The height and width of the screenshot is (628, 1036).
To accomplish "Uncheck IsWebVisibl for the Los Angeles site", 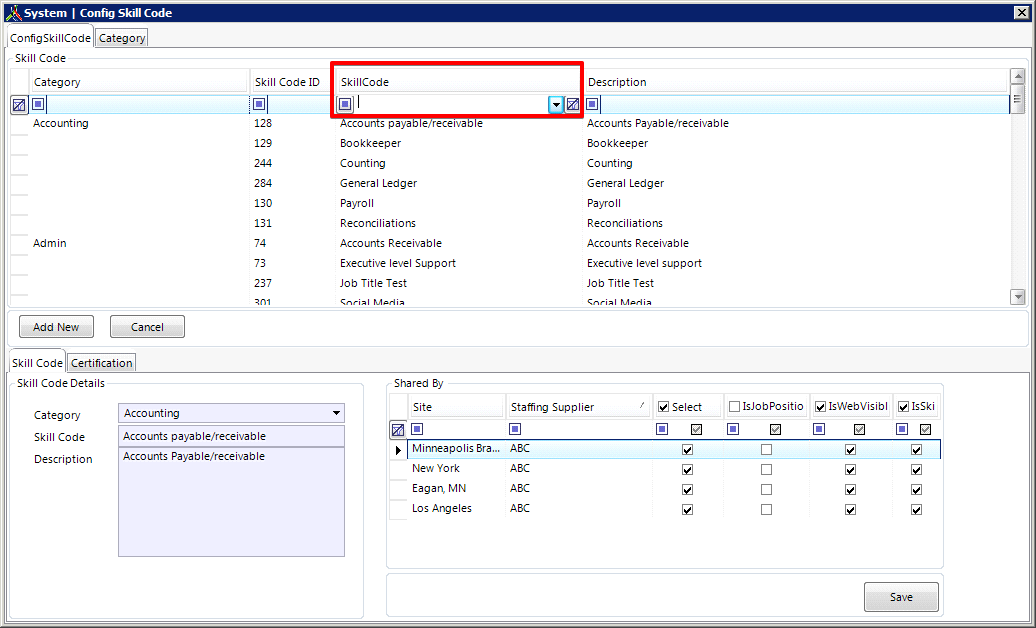I will coord(850,510).
